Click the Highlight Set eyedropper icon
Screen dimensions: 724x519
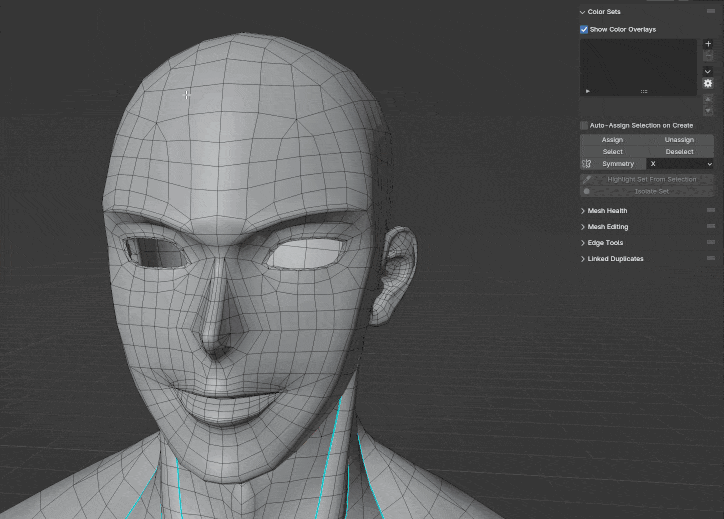point(587,179)
